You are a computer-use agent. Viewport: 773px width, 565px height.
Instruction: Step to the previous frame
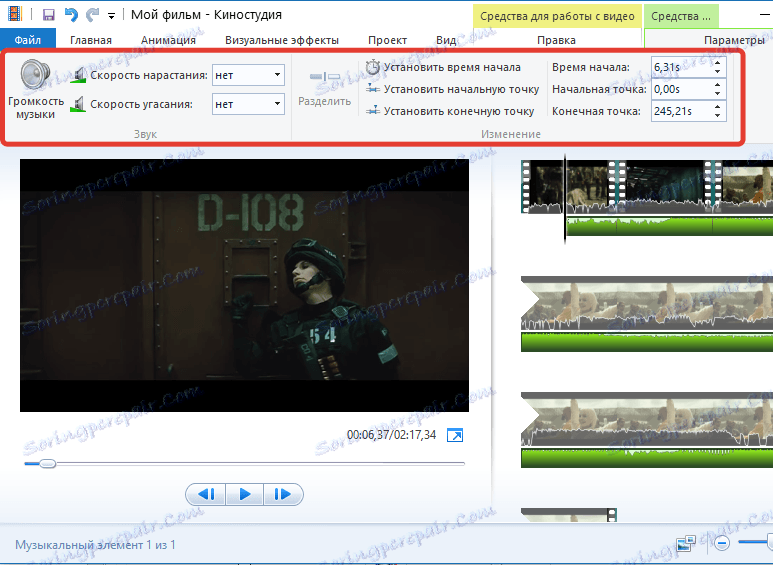point(206,494)
